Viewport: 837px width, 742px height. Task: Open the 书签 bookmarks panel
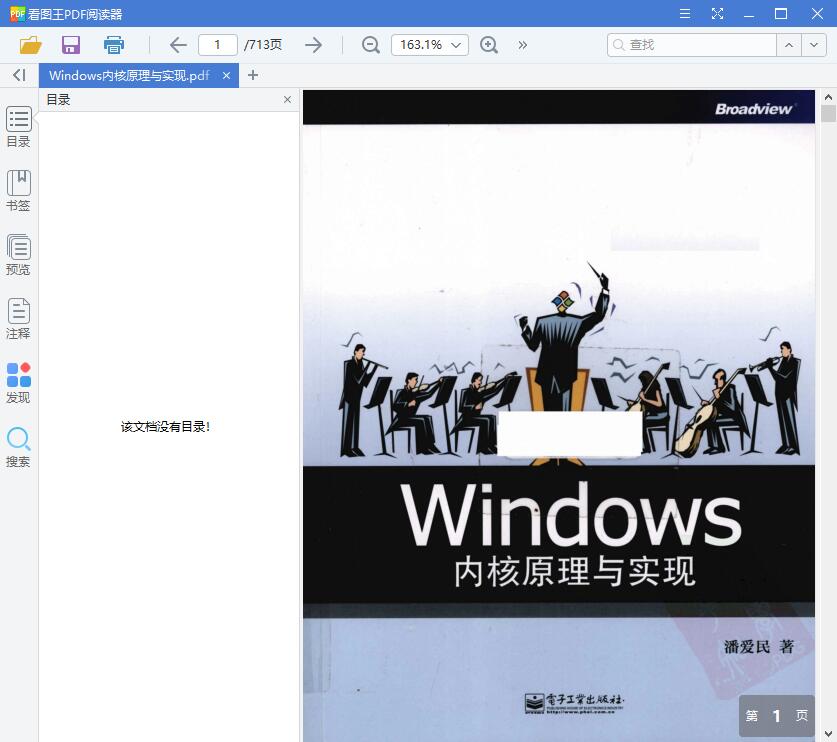pos(19,191)
